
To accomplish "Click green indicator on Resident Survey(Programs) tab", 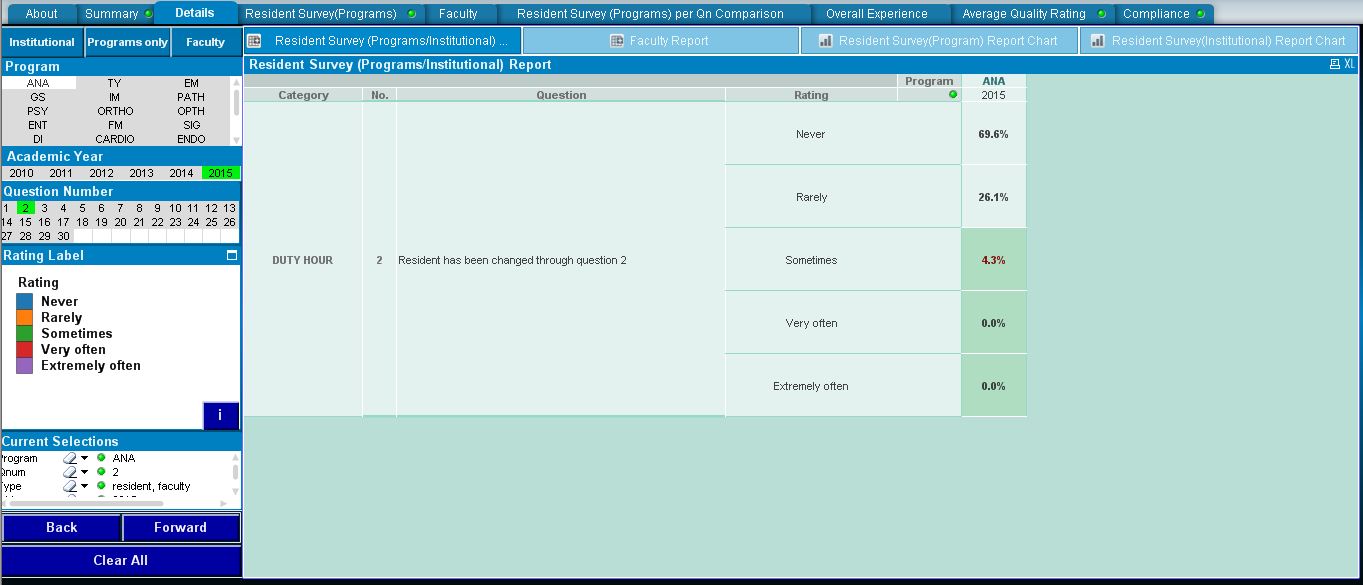I will (412, 14).
